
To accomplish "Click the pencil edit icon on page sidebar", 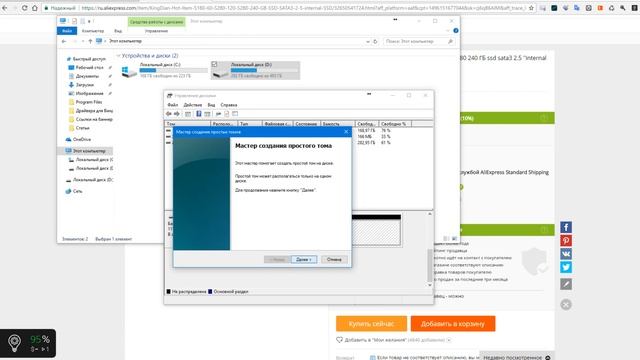I will pos(566,284).
